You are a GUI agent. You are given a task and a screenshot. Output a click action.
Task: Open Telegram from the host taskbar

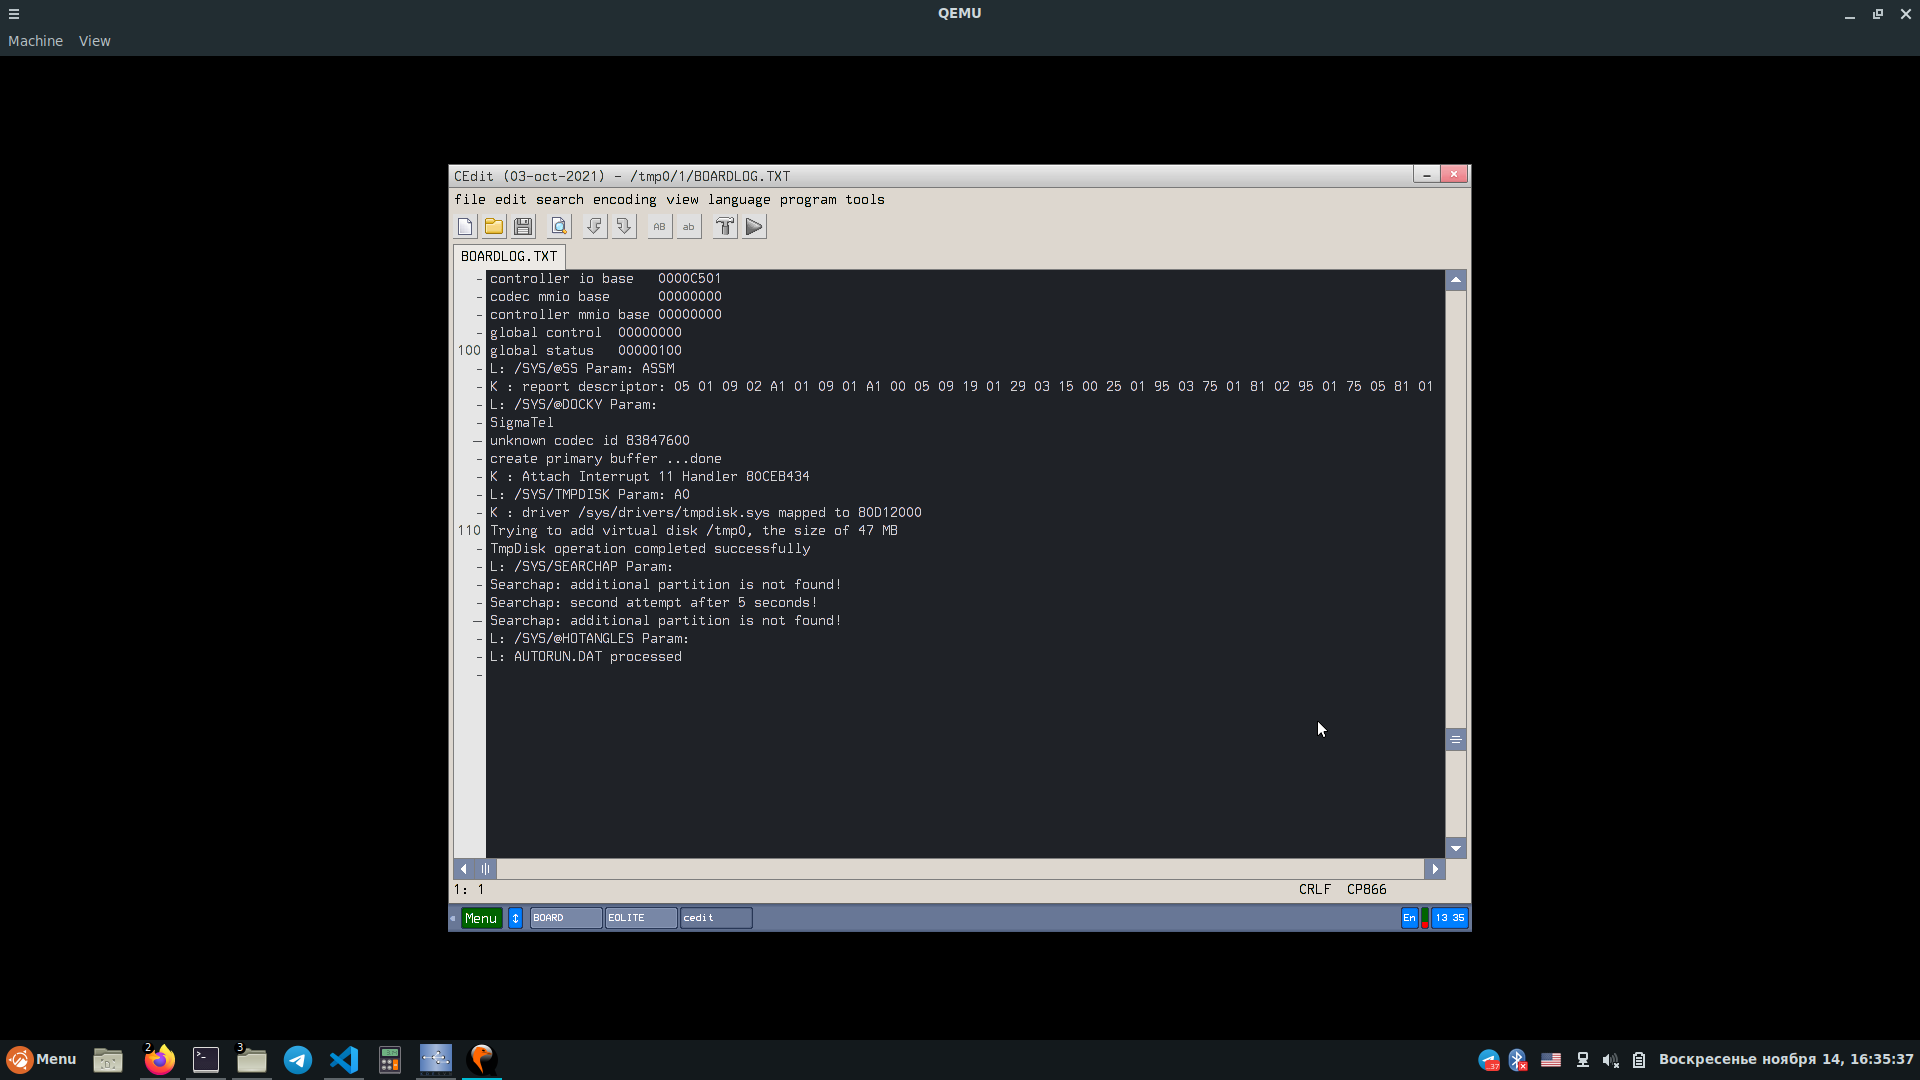tap(298, 1060)
